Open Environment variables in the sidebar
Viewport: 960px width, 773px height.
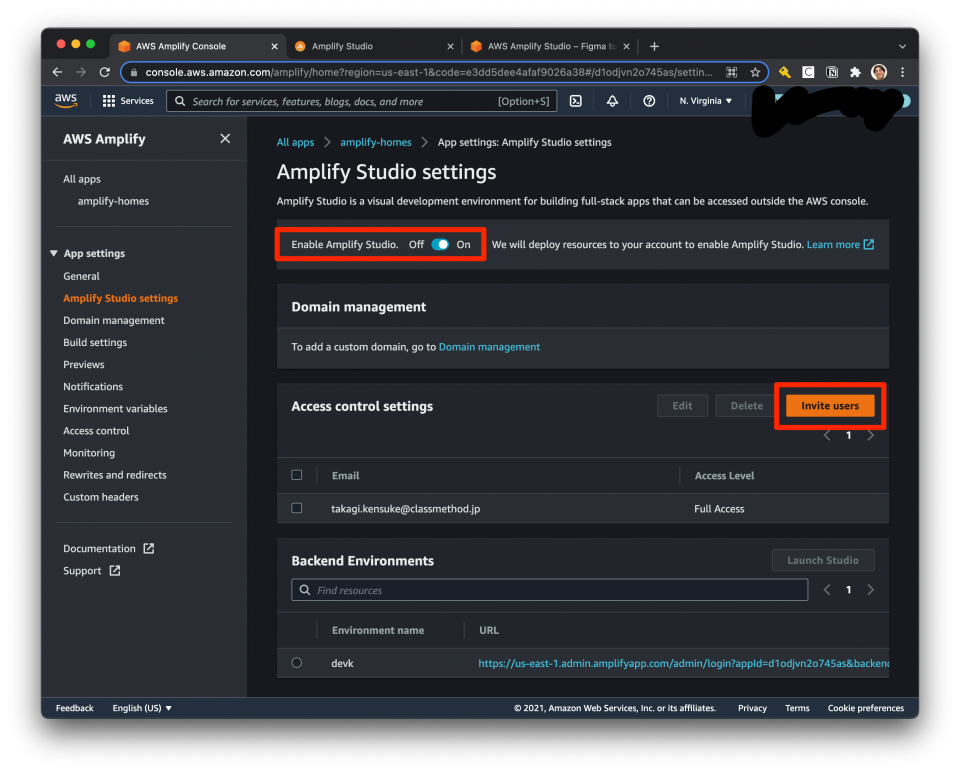[115, 408]
